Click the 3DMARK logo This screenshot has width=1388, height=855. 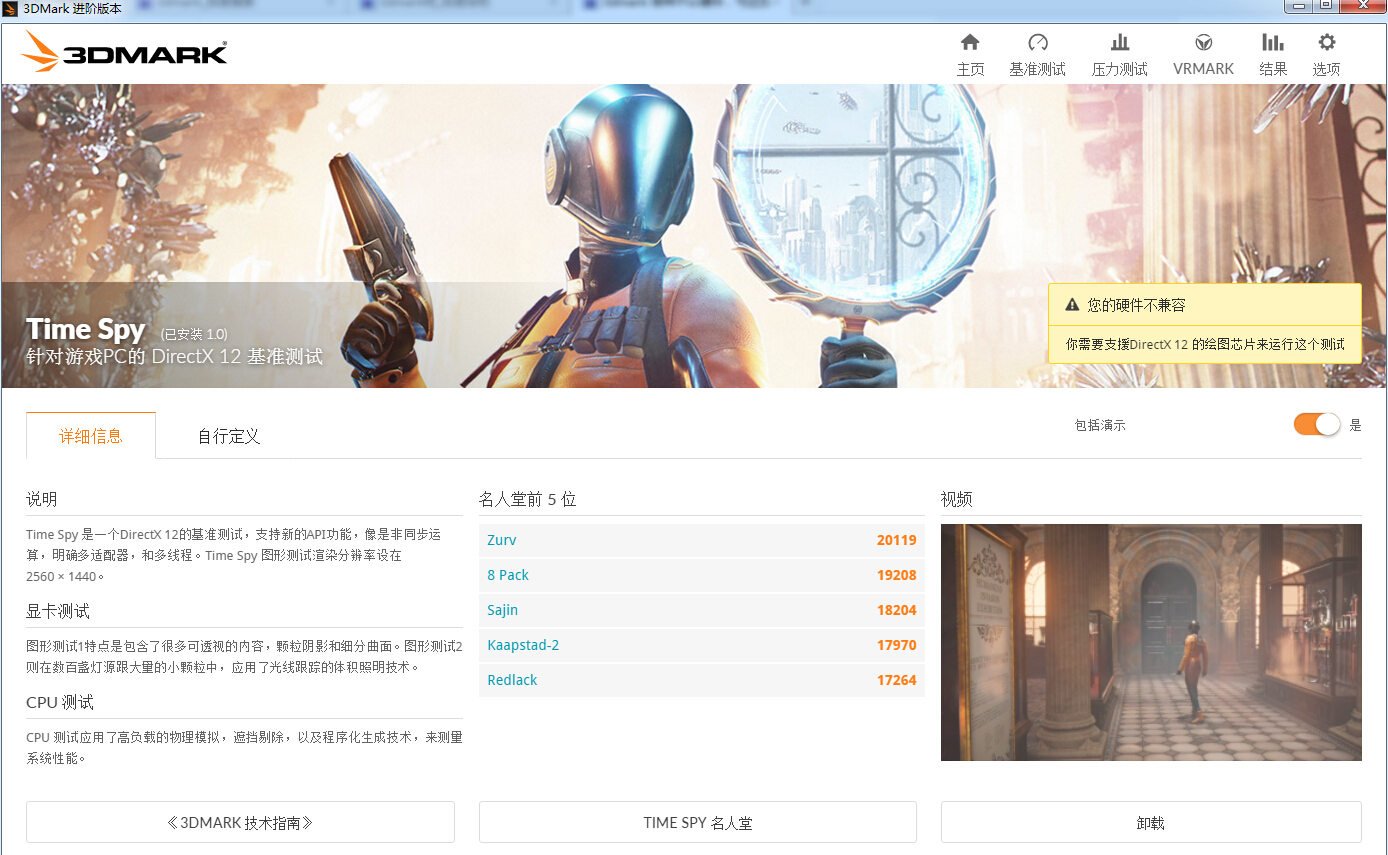125,51
